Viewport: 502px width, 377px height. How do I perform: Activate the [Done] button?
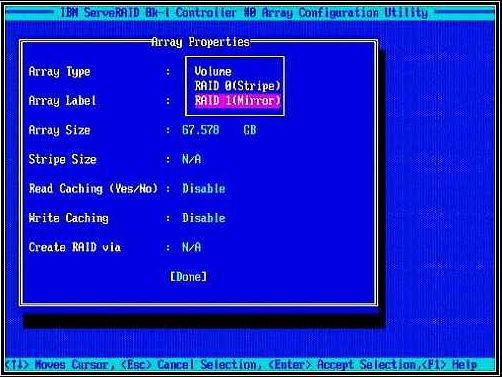point(188,277)
